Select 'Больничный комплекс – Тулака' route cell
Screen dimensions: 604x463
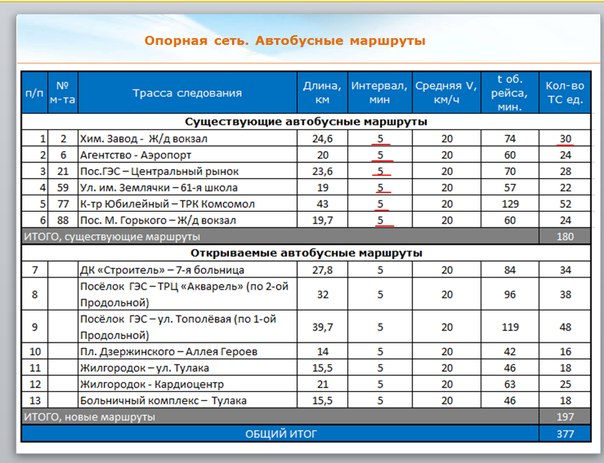(x=187, y=400)
